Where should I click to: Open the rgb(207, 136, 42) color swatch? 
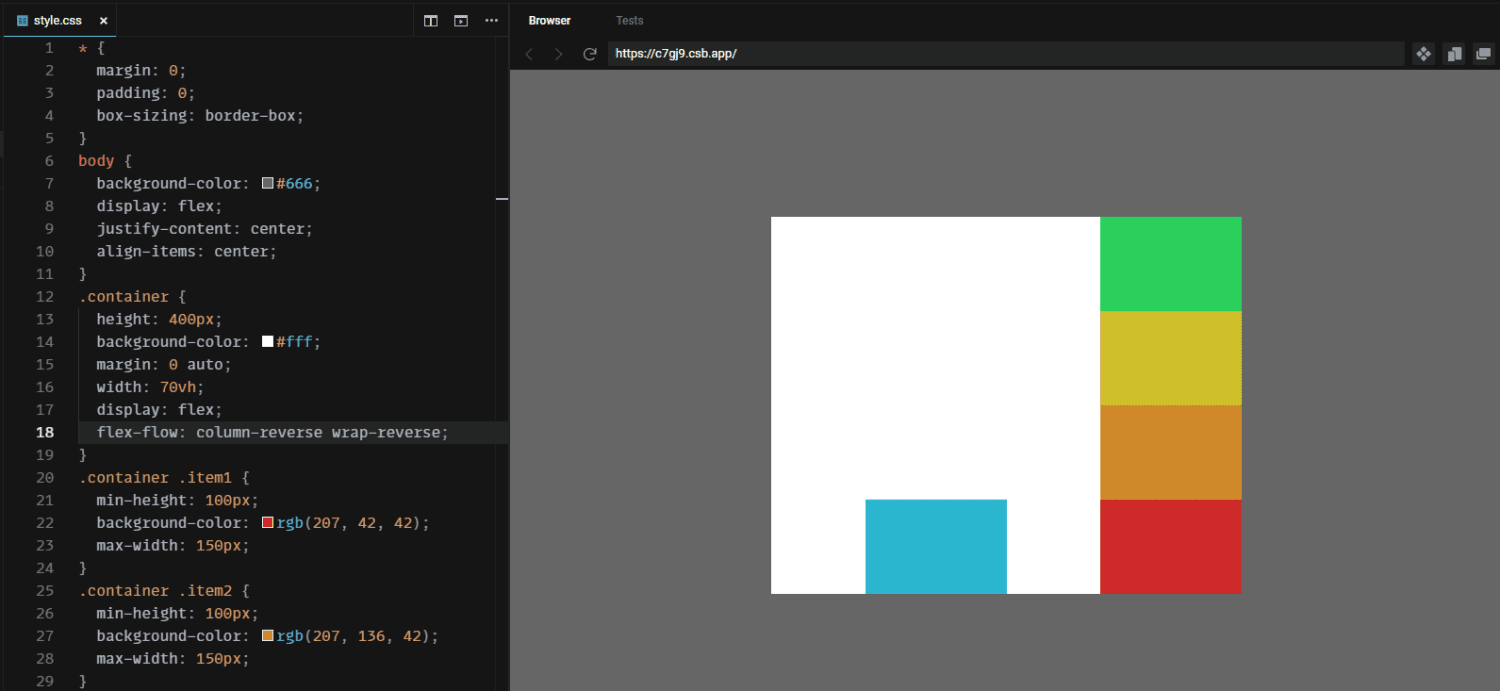pyautogui.click(x=268, y=636)
